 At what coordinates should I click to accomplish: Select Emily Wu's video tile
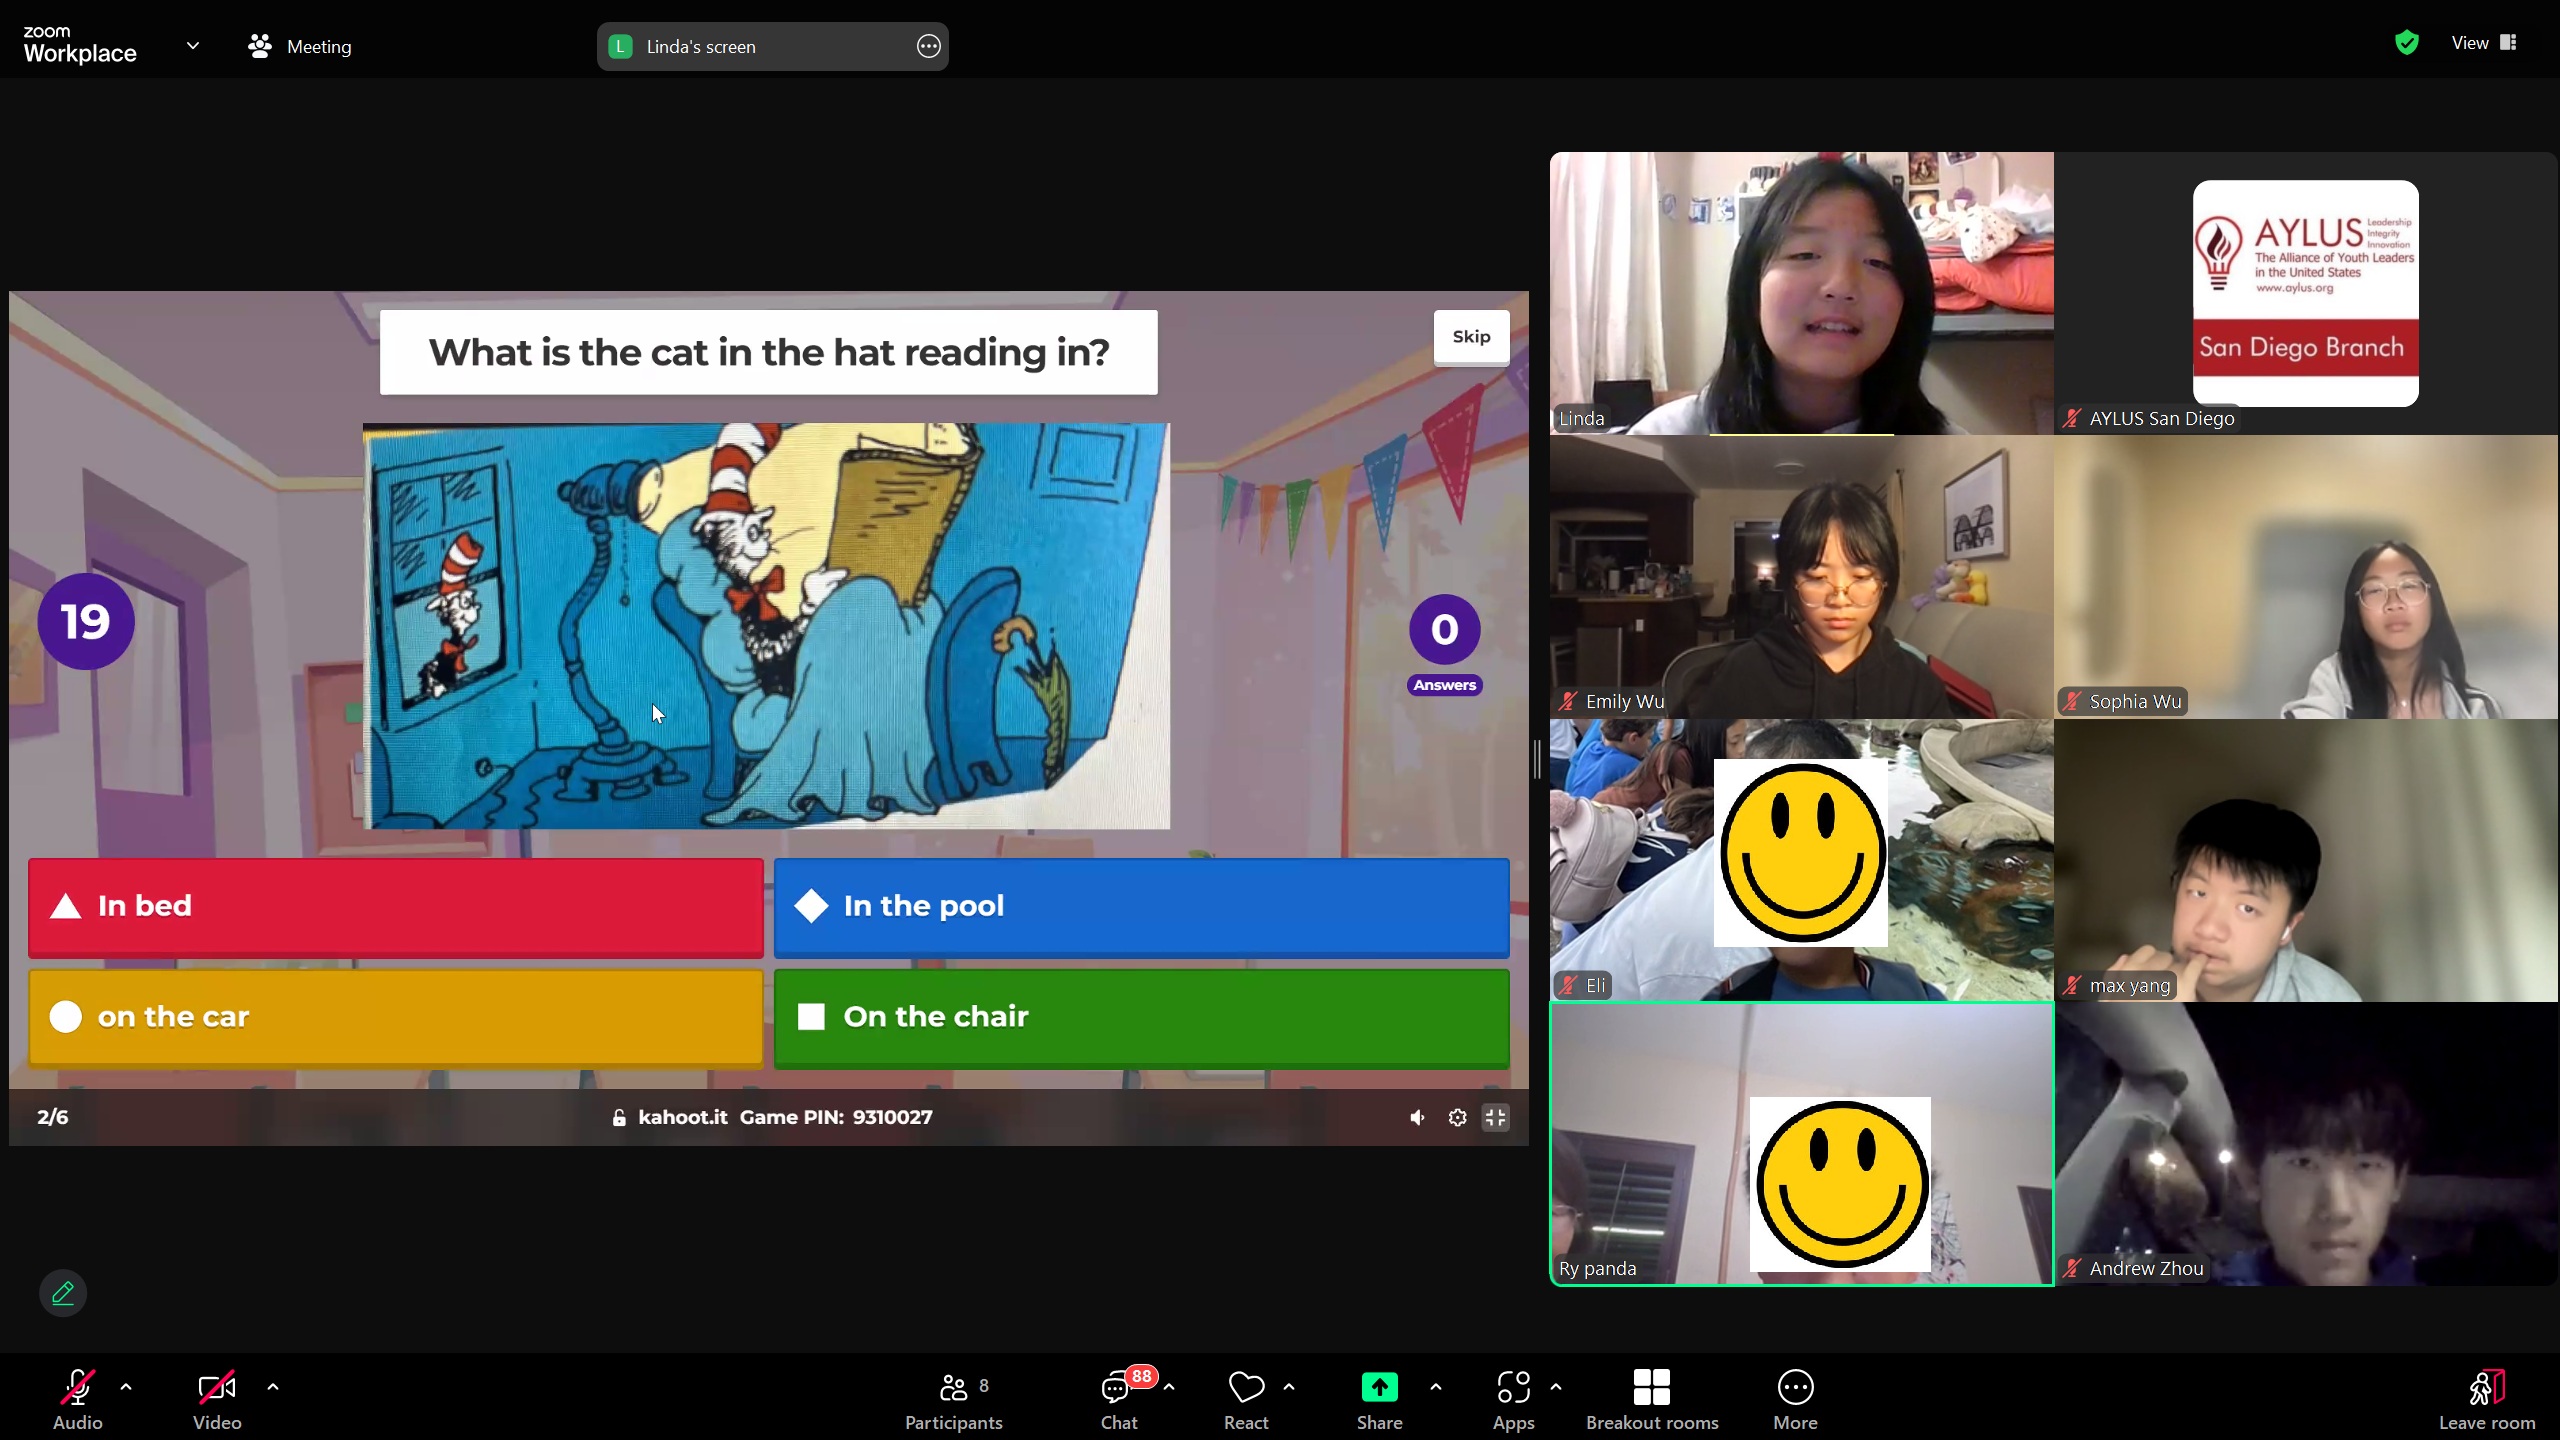point(1801,577)
